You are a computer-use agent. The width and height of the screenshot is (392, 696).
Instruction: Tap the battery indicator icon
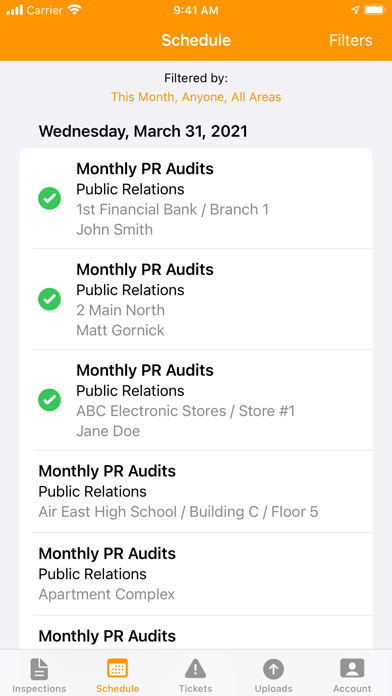point(375,10)
